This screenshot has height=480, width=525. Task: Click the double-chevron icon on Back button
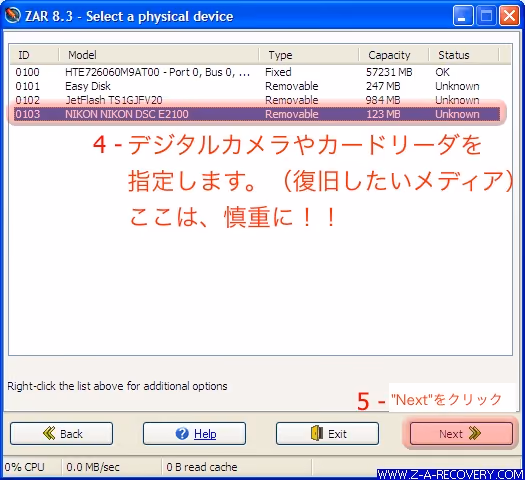(49, 433)
